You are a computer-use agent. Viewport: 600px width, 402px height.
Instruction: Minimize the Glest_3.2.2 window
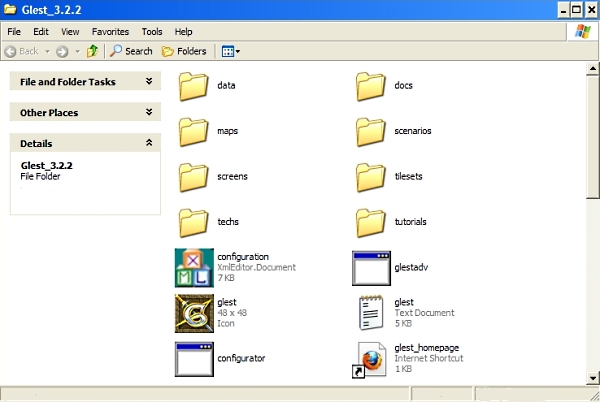tap(563, 10)
